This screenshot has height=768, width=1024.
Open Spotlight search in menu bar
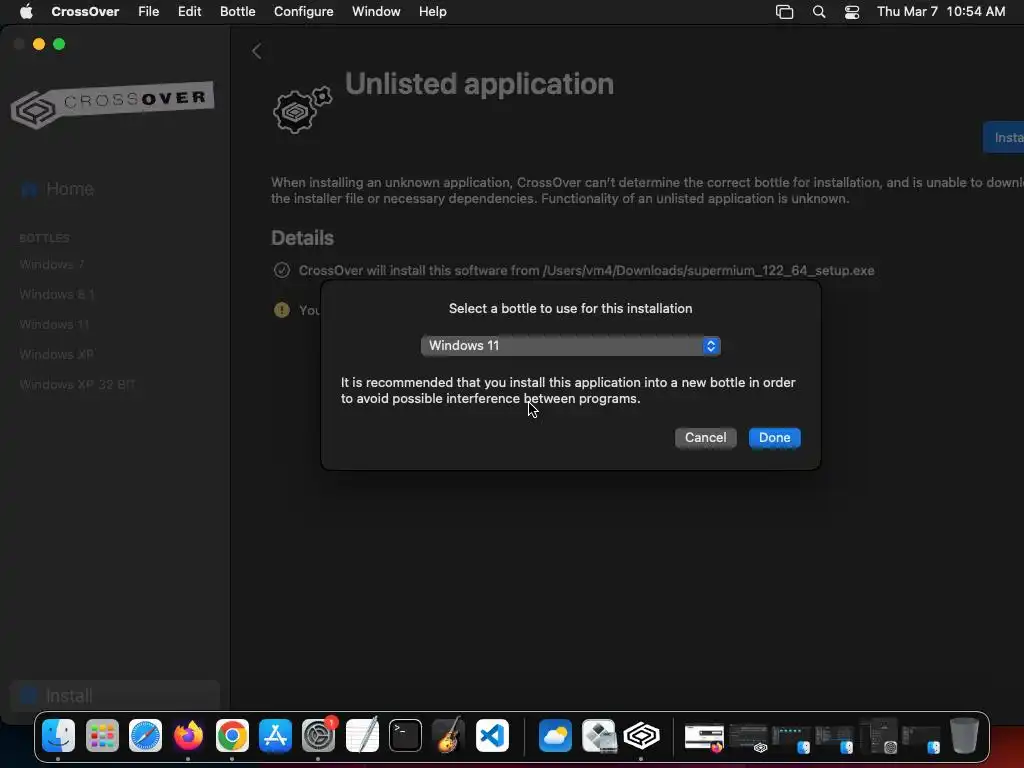point(819,12)
